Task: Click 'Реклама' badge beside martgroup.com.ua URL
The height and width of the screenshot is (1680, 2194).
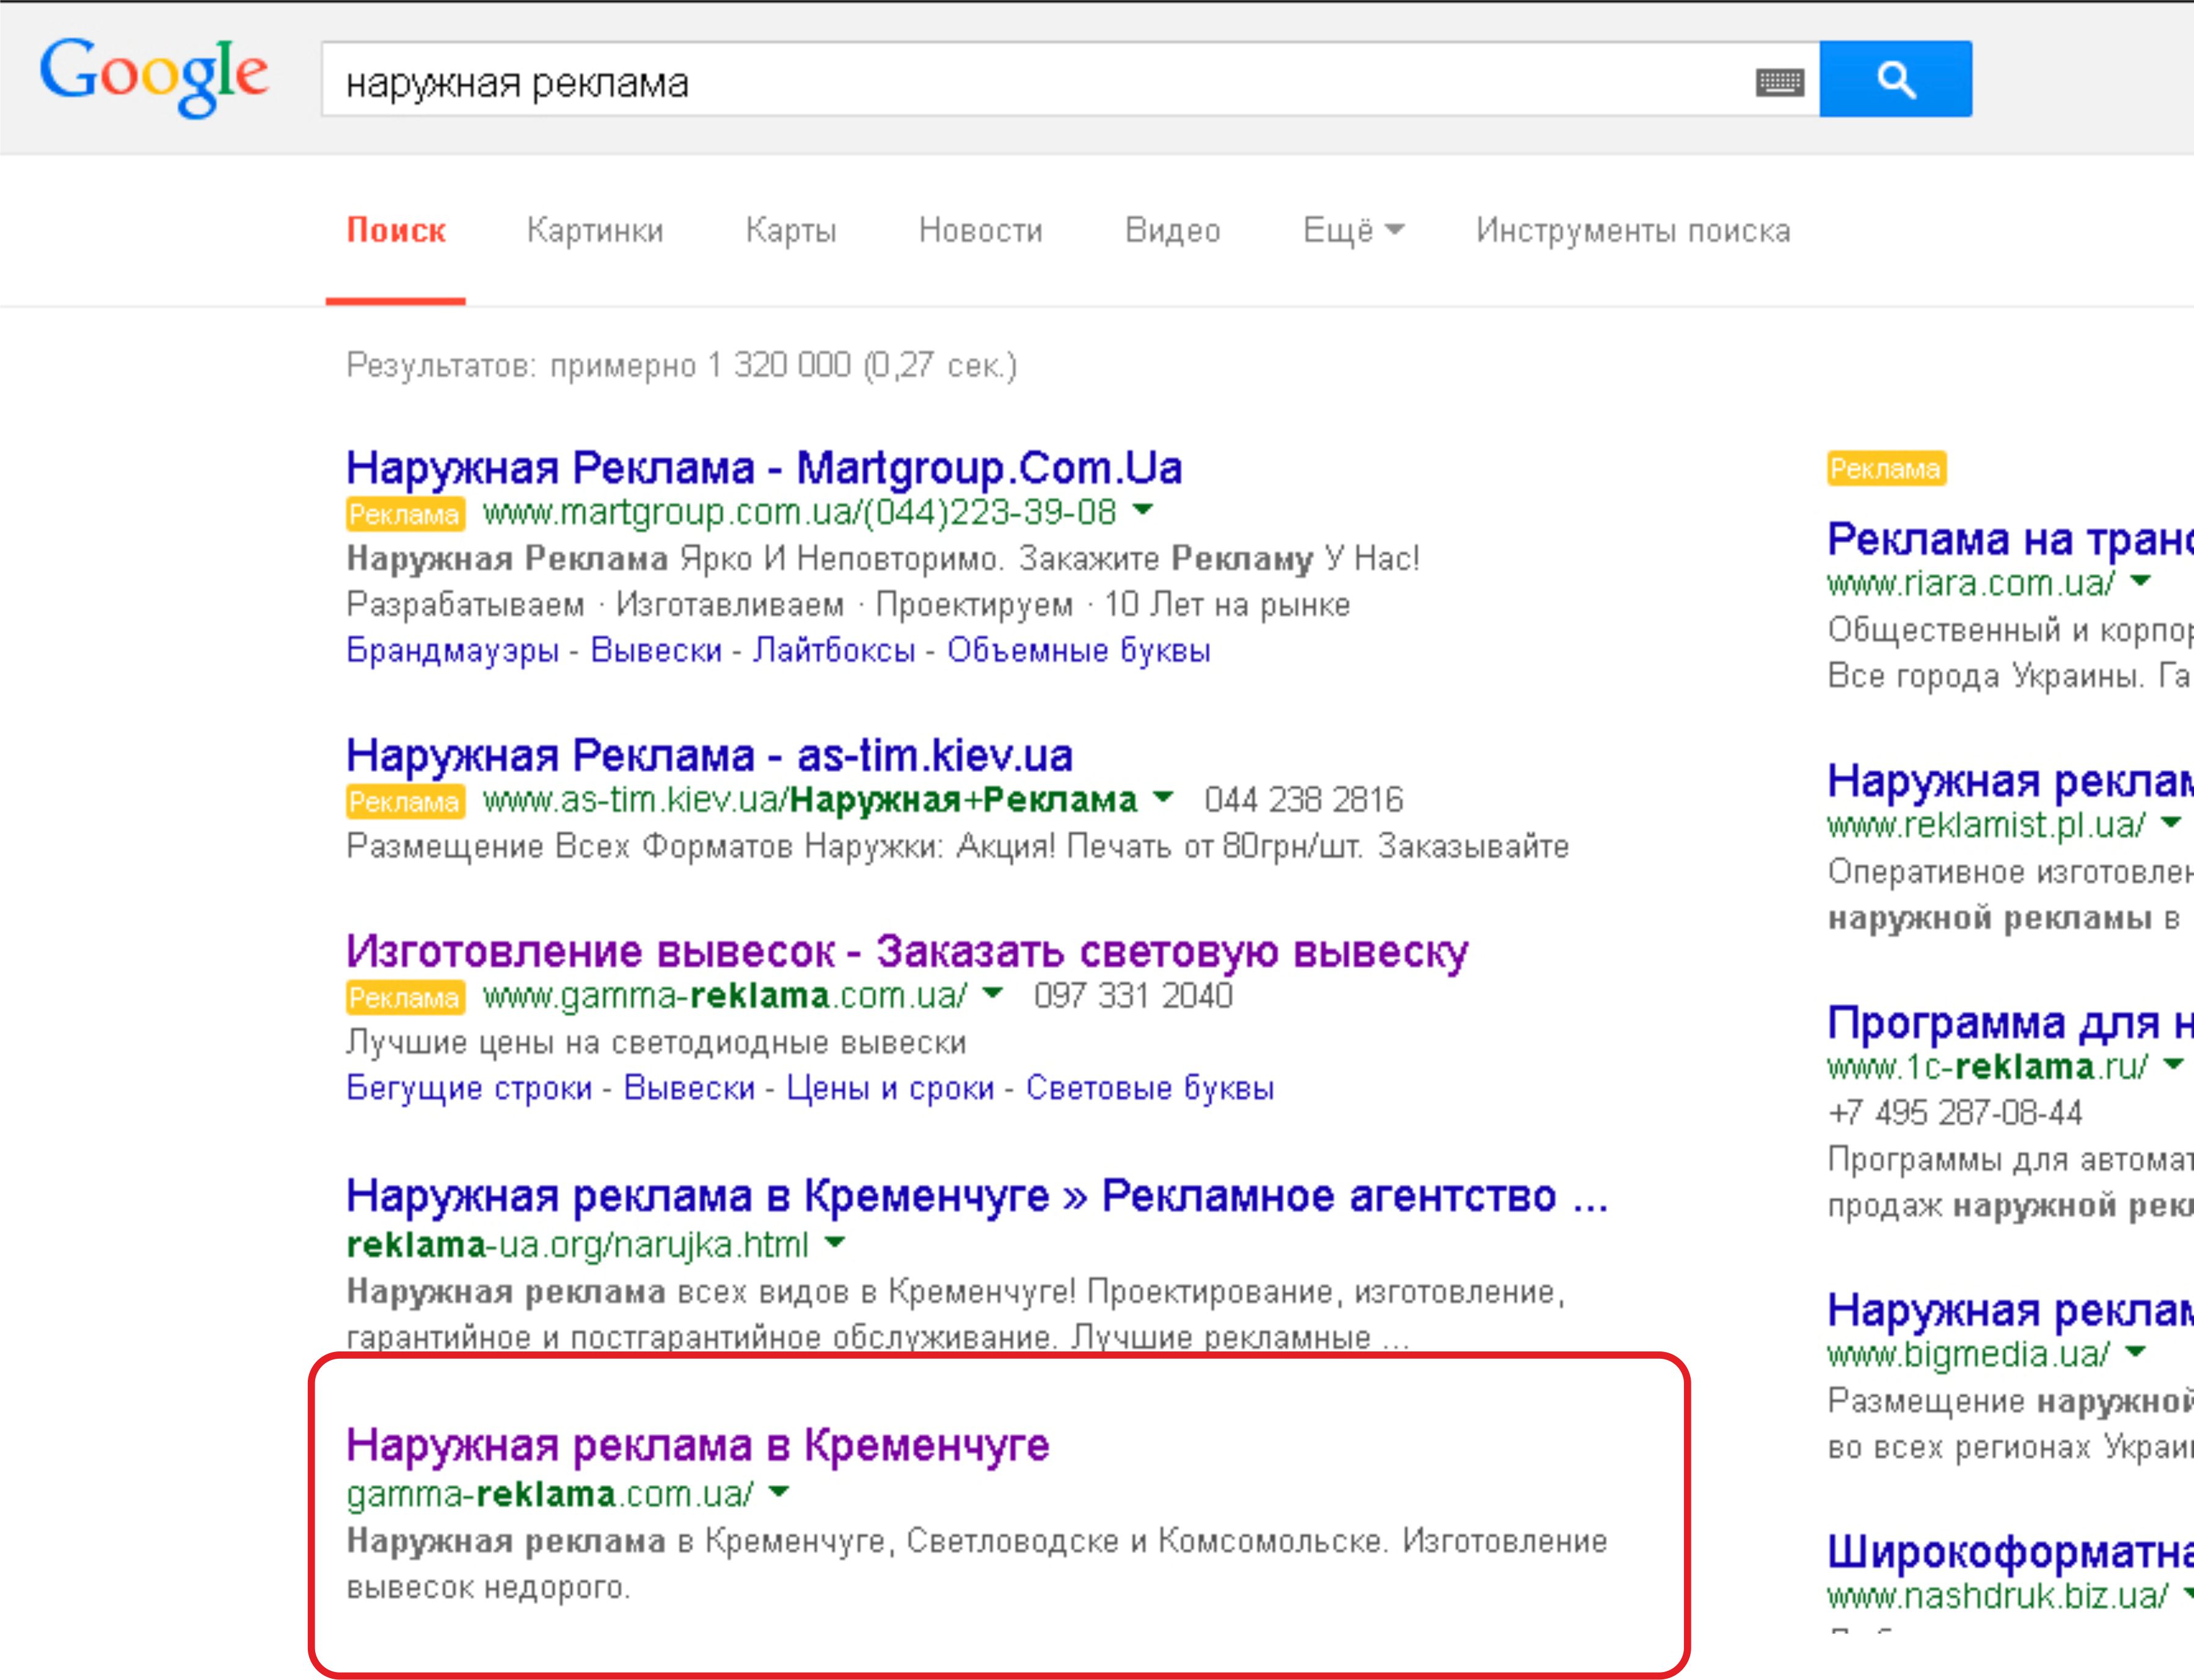Action: 405,514
